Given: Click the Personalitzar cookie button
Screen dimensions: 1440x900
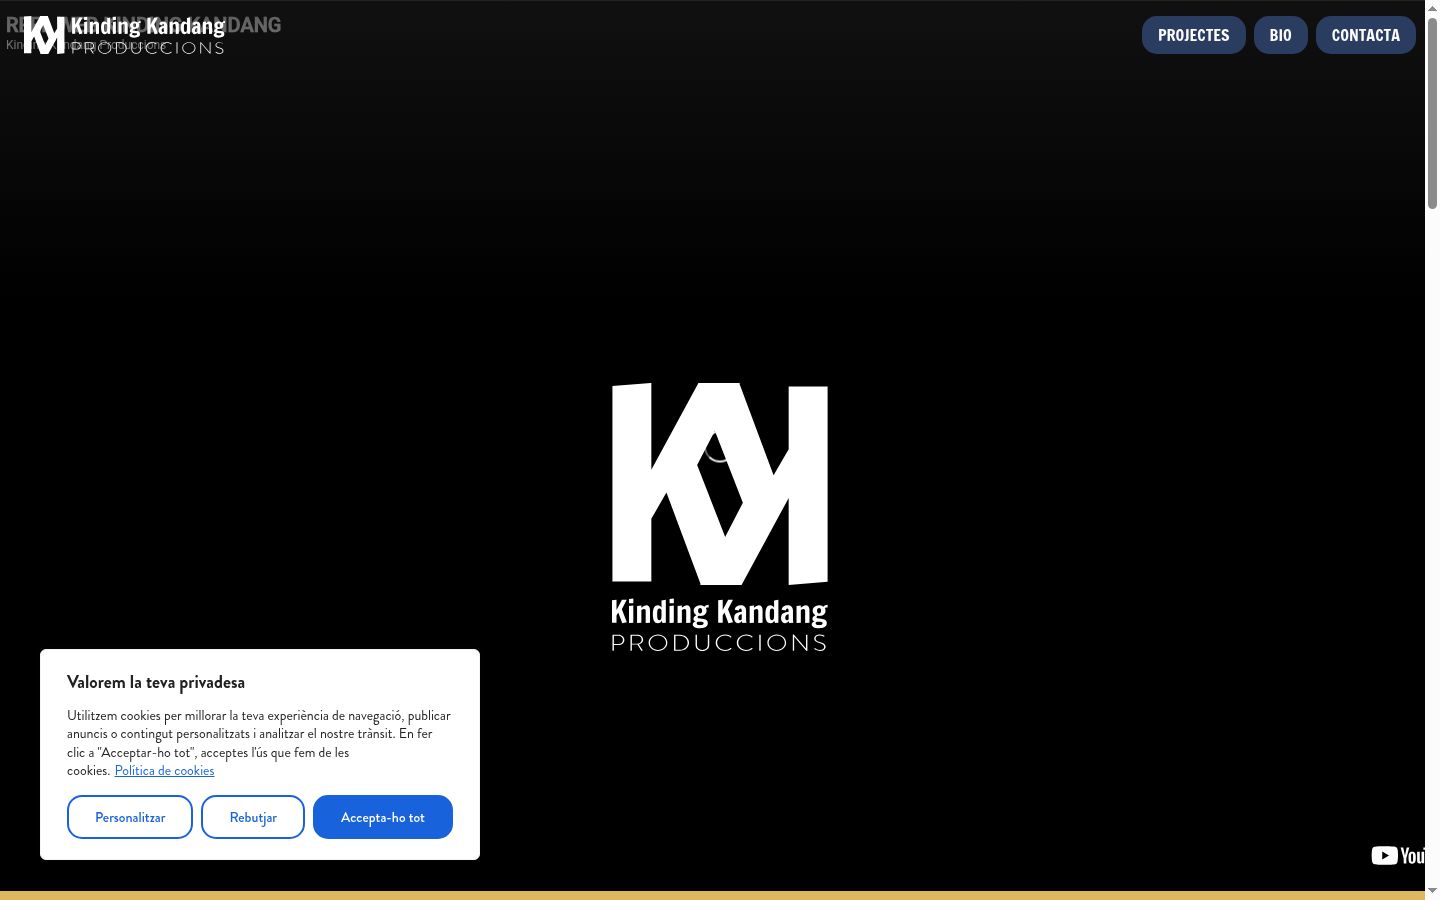Looking at the screenshot, I should pos(130,817).
